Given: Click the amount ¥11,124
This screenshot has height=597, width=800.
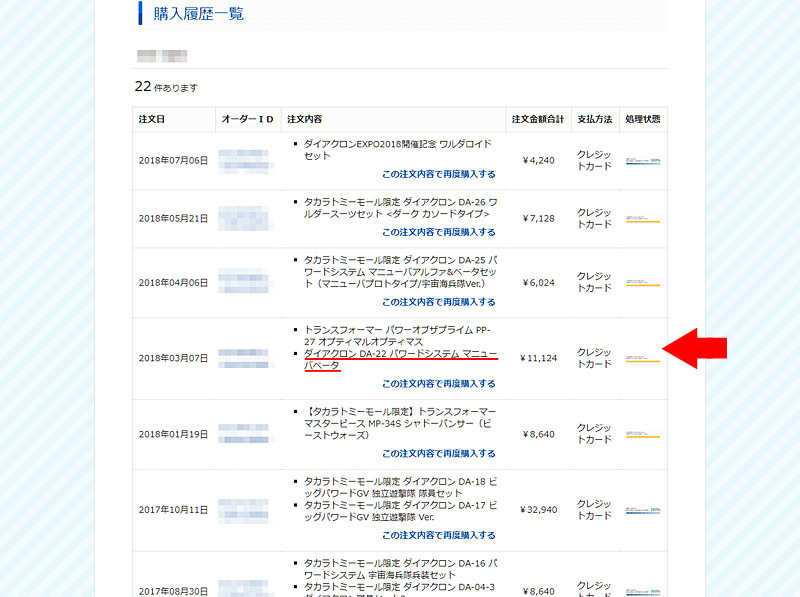Looking at the screenshot, I should (x=538, y=358).
